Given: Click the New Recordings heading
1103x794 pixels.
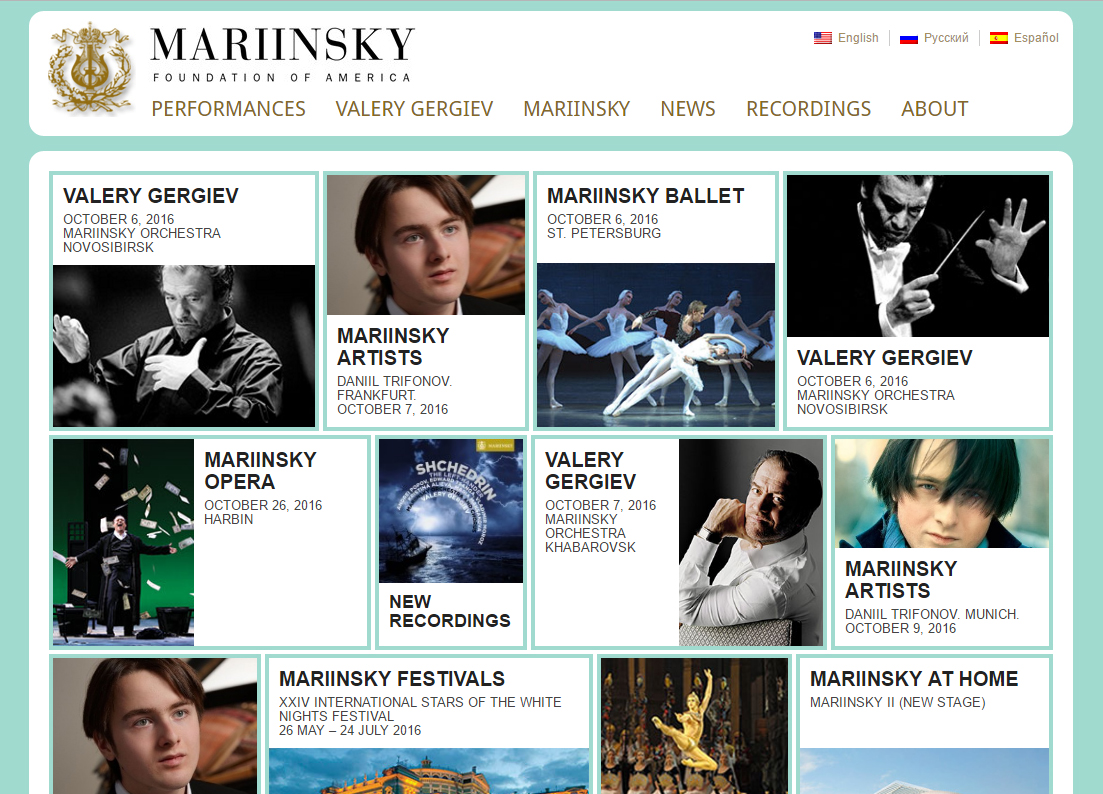Looking at the screenshot, I should point(450,611).
